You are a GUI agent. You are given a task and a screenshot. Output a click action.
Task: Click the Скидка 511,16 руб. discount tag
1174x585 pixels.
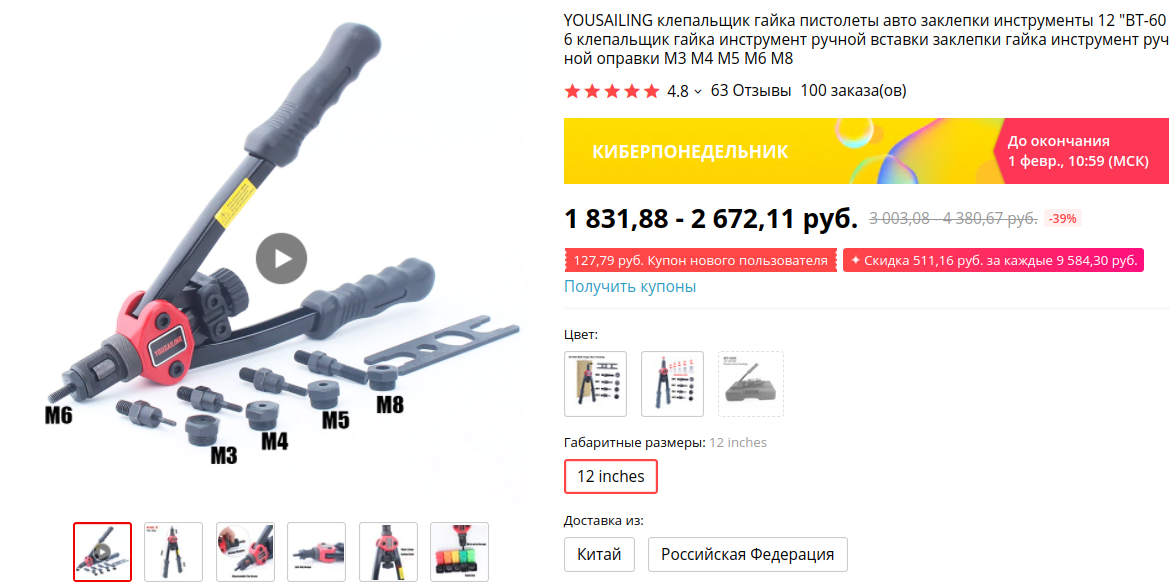pyautogui.click(x=993, y=261)
